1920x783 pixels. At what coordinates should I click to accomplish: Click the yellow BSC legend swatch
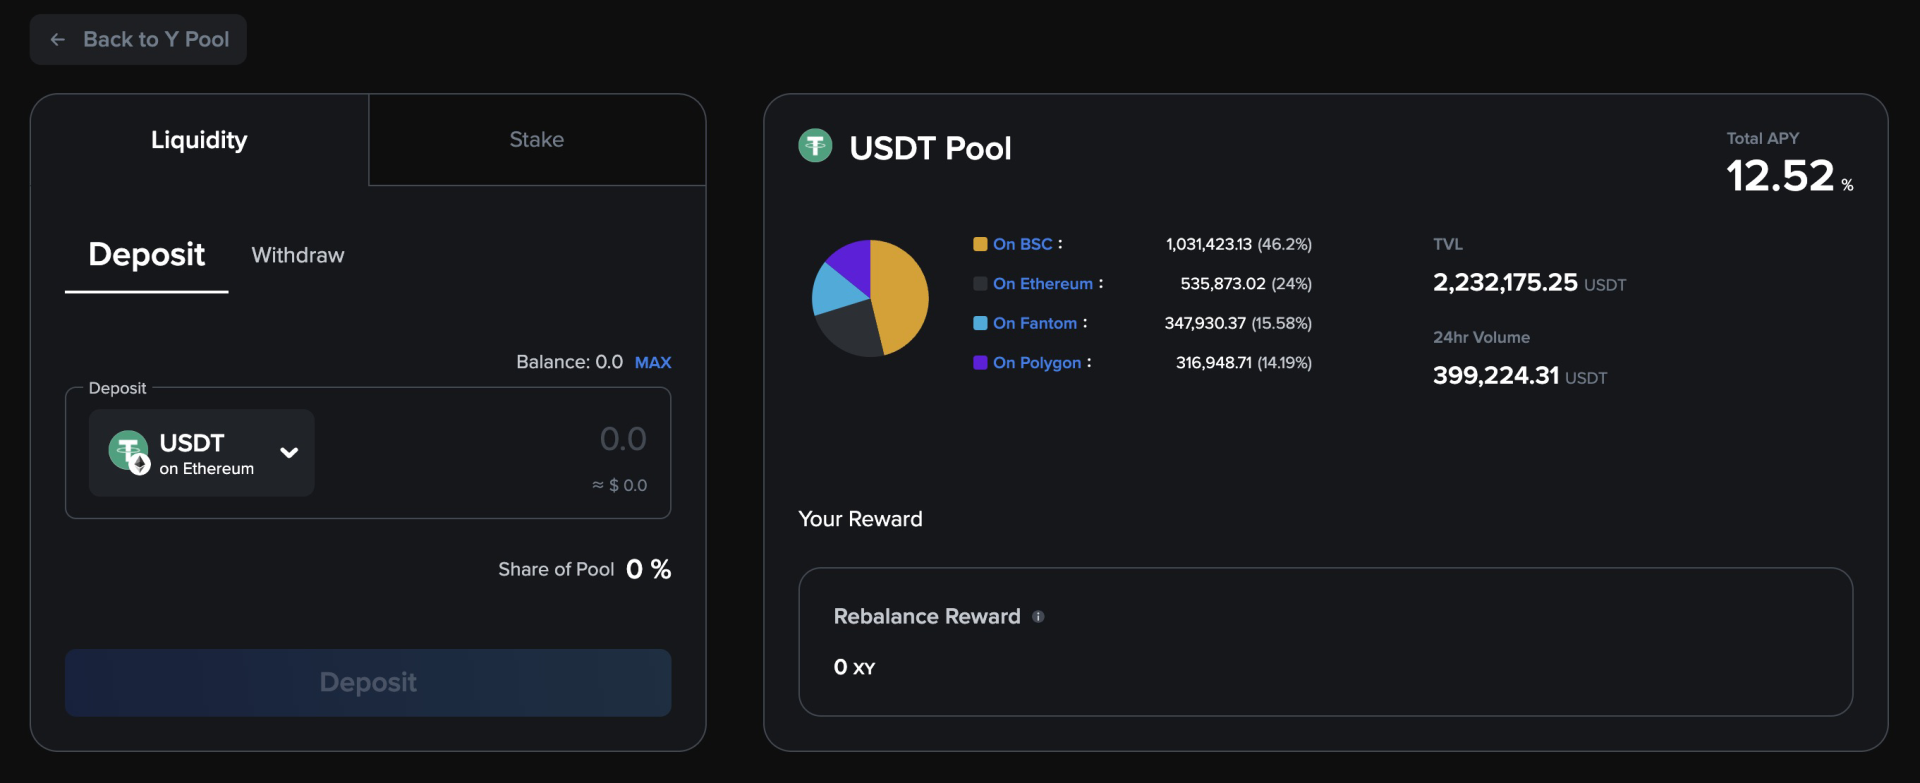pos(980,244)
